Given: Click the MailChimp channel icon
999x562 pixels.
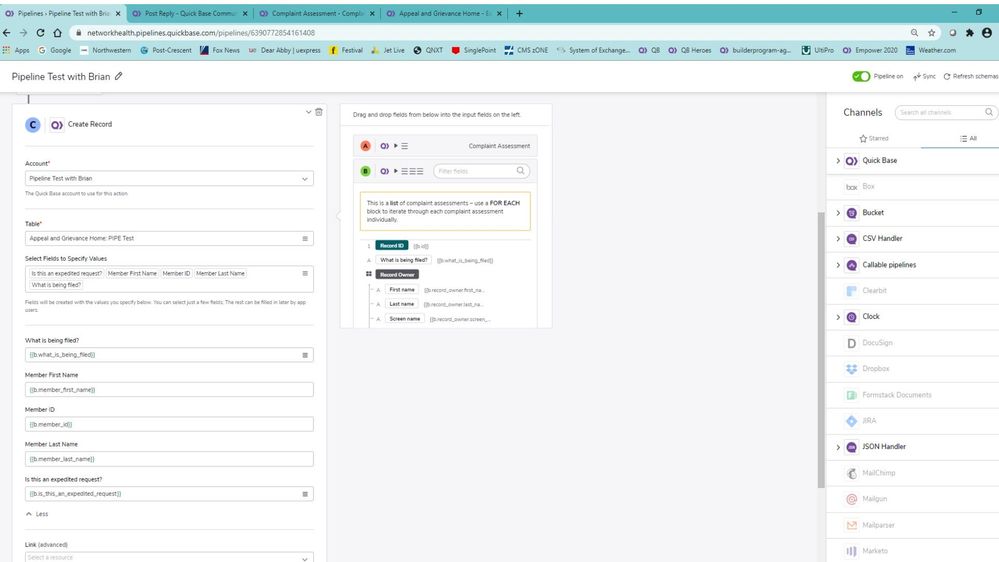Looking at the screenshot, I should click(x=851, y=473).
